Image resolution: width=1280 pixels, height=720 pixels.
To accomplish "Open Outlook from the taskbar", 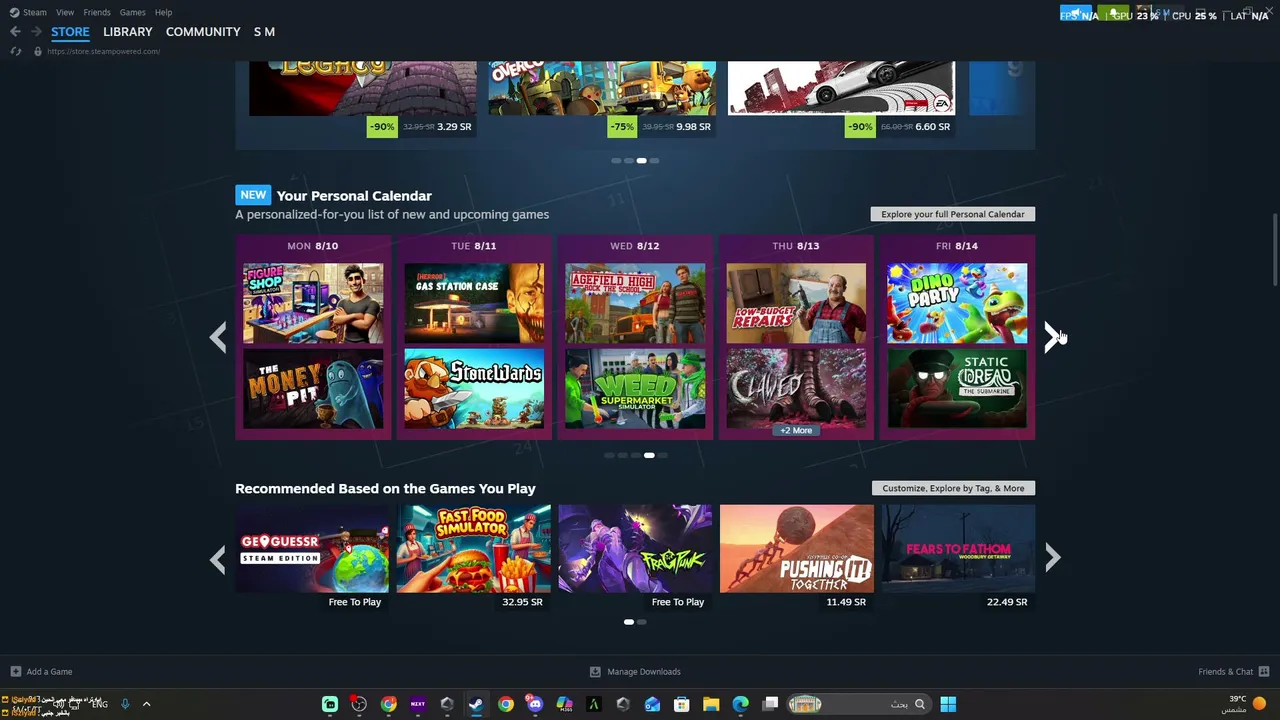I will pos(652,704).
